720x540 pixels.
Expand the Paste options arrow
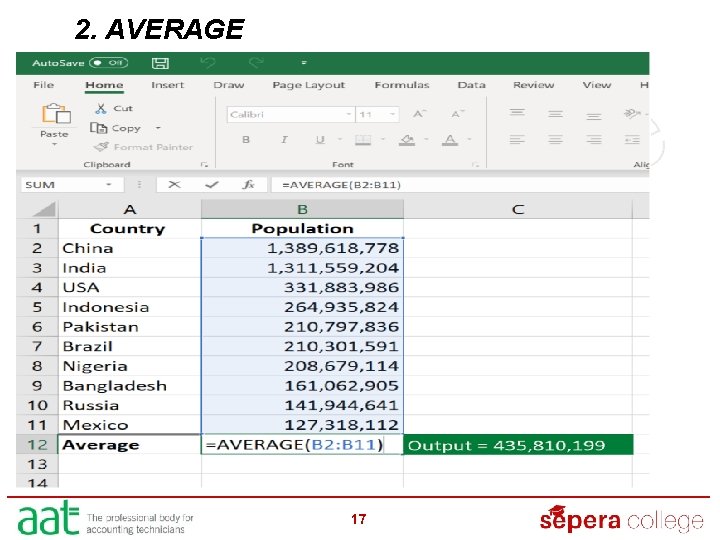point(55,144)
